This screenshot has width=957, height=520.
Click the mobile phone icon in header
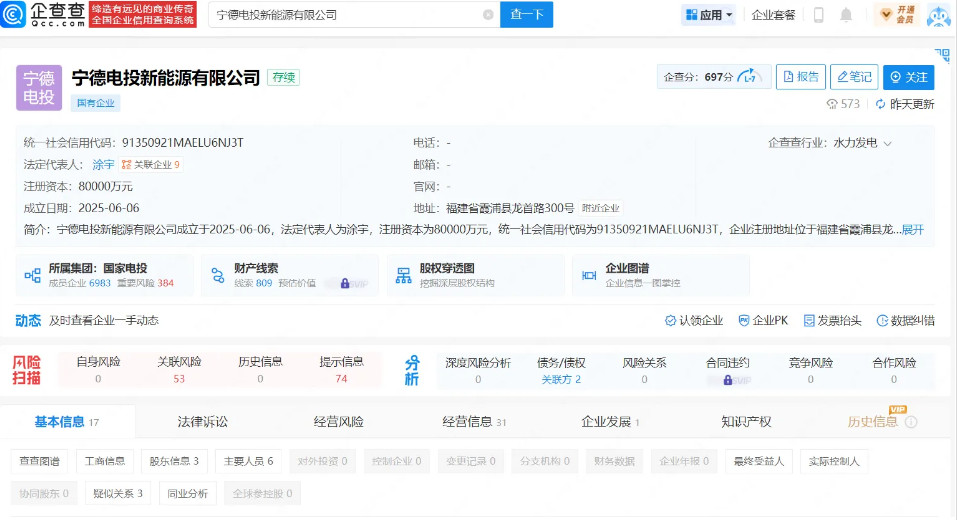coord(818,15)
